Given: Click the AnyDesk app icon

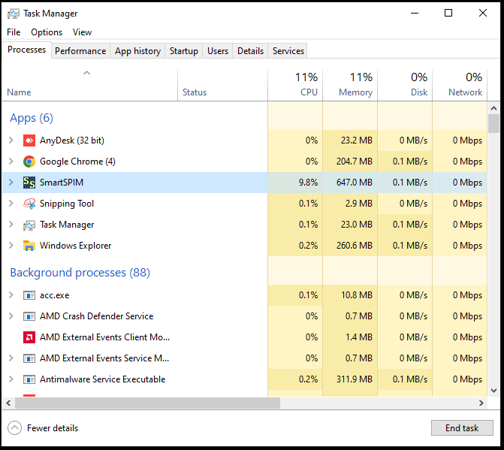Looking at the screenshot, I should pyautogui.click(x=29, y=141).
